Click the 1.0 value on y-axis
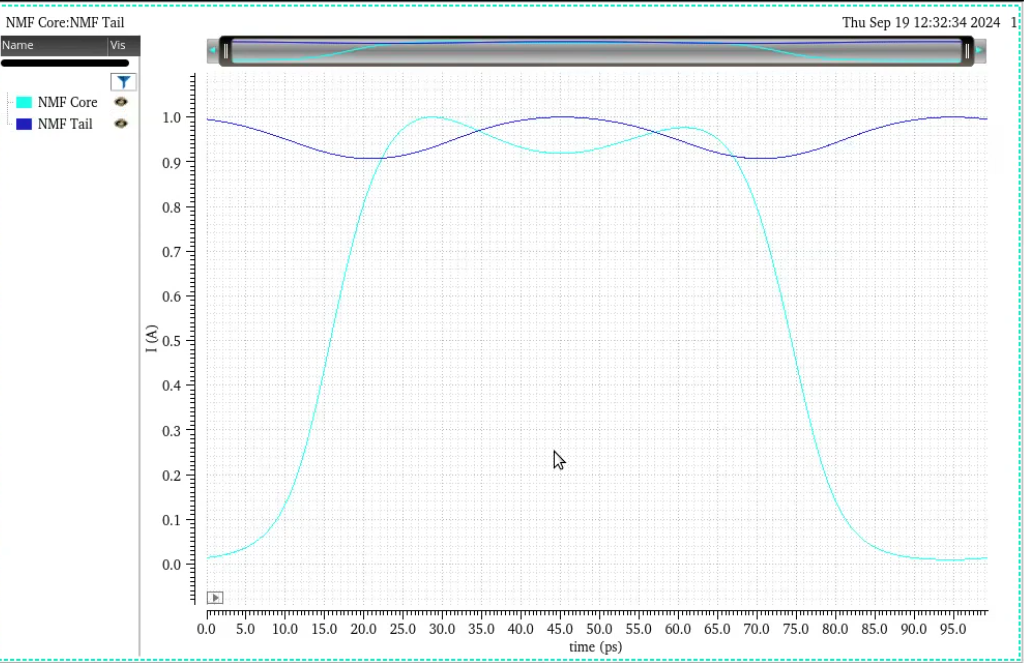 point(171,118)
